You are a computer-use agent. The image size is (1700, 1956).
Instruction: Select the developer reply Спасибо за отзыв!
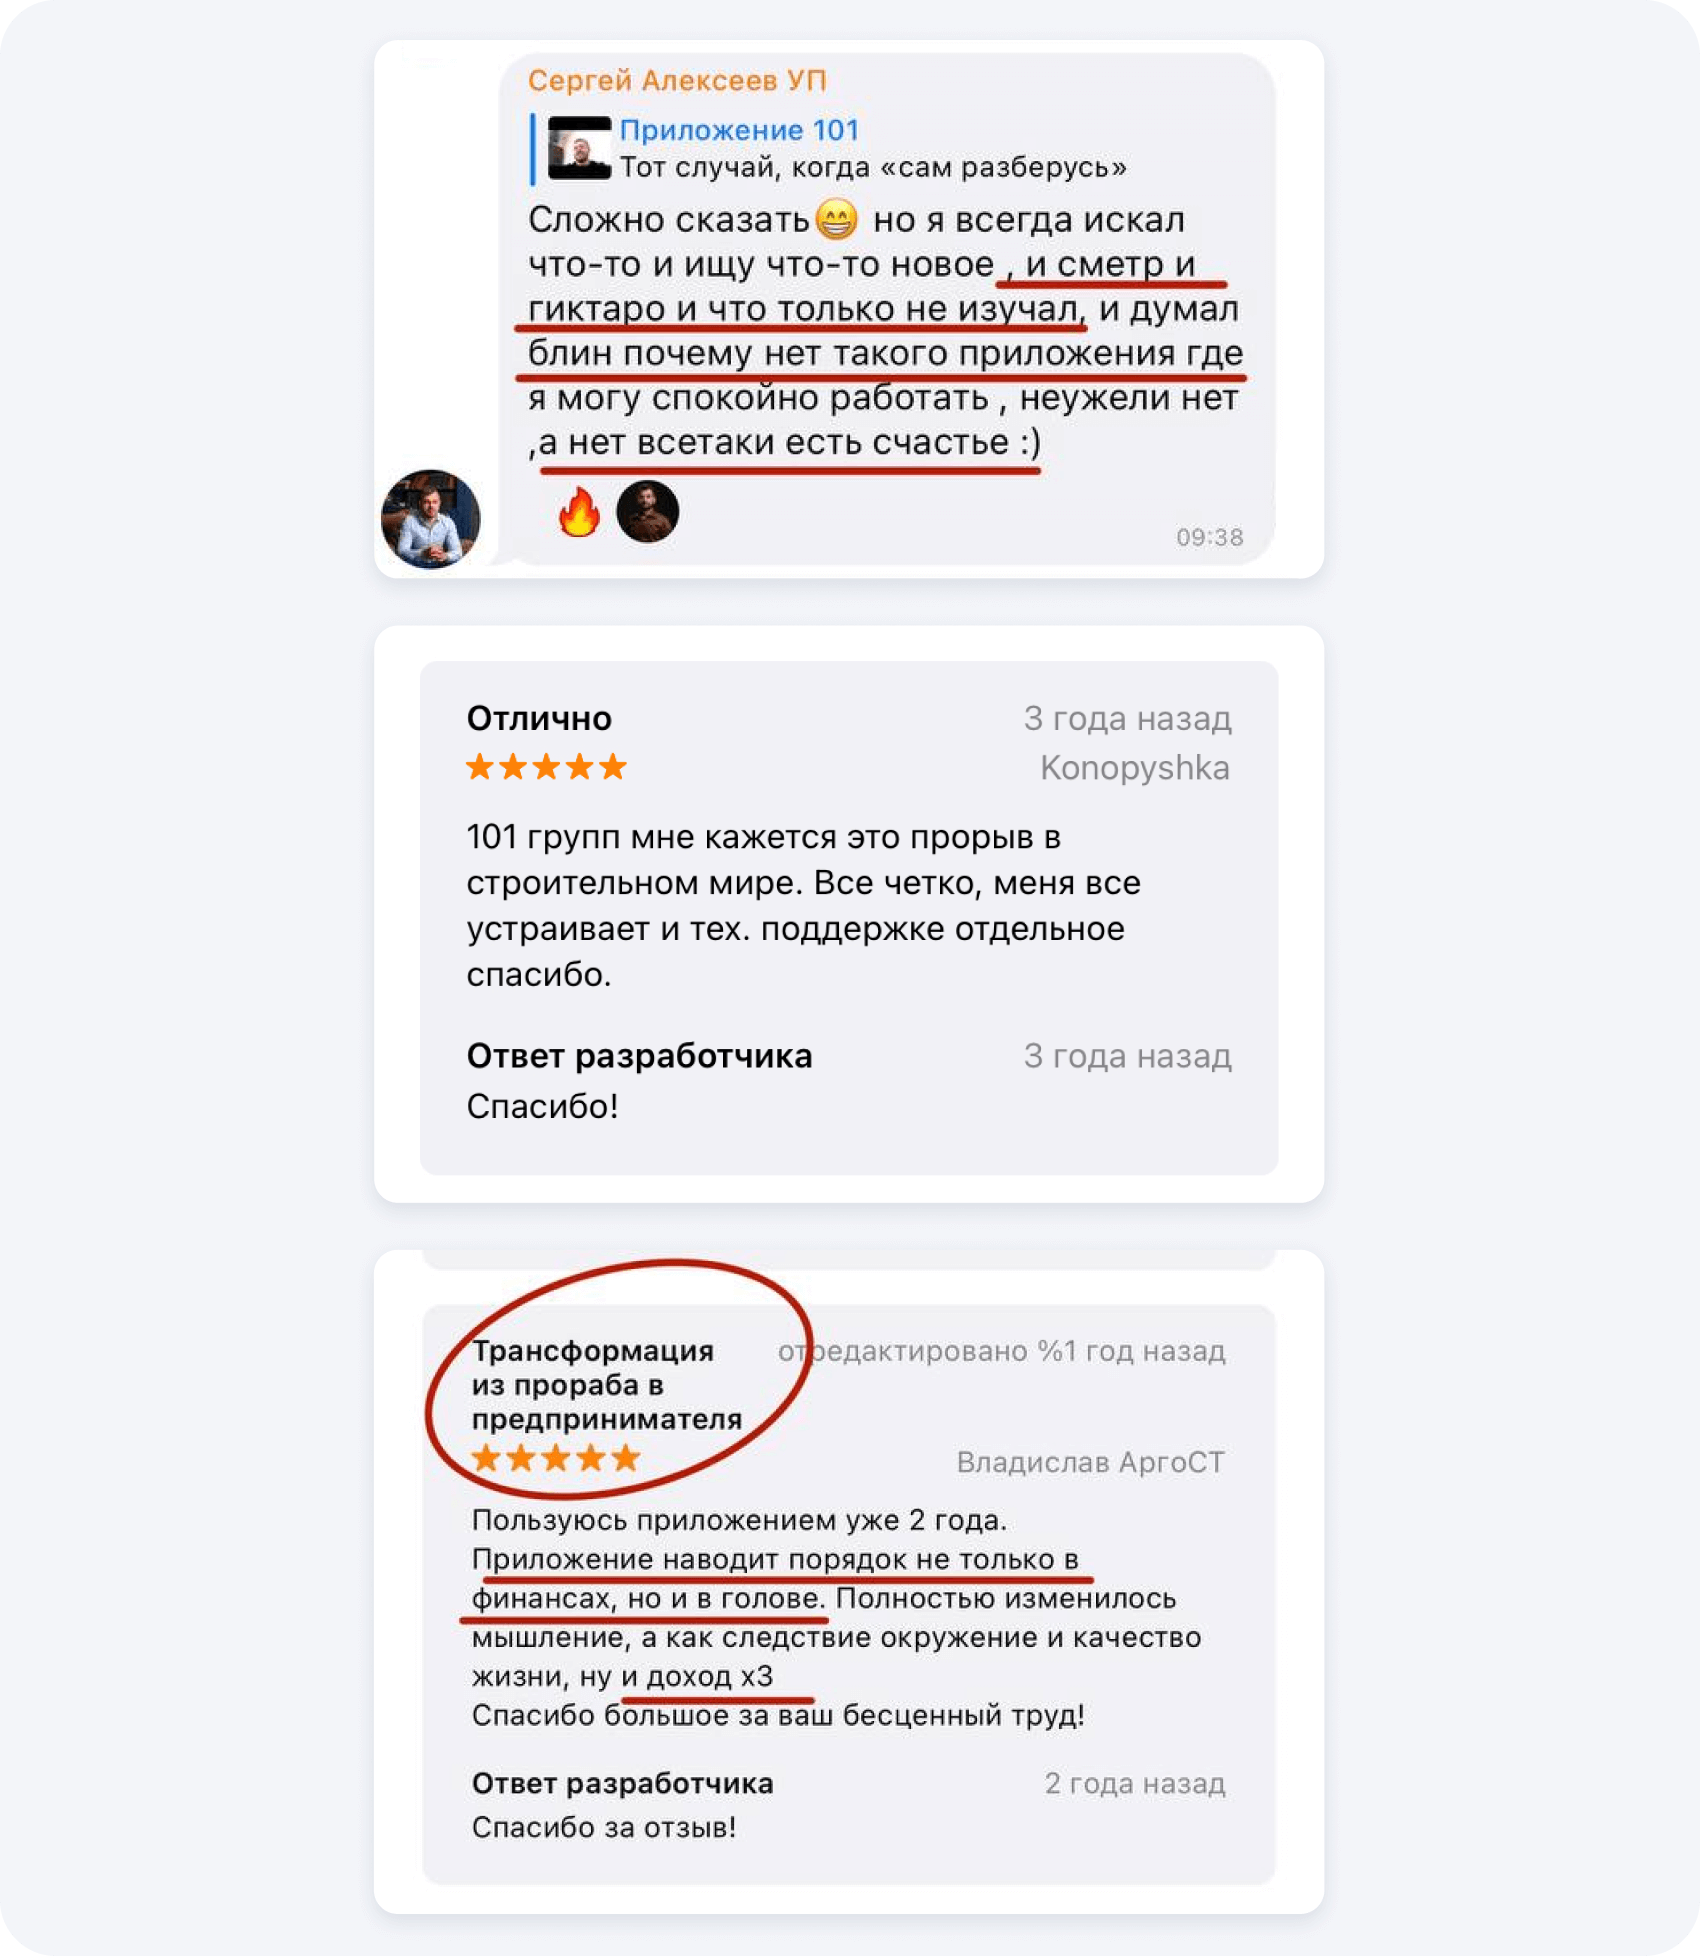[x=604, y=1827]
